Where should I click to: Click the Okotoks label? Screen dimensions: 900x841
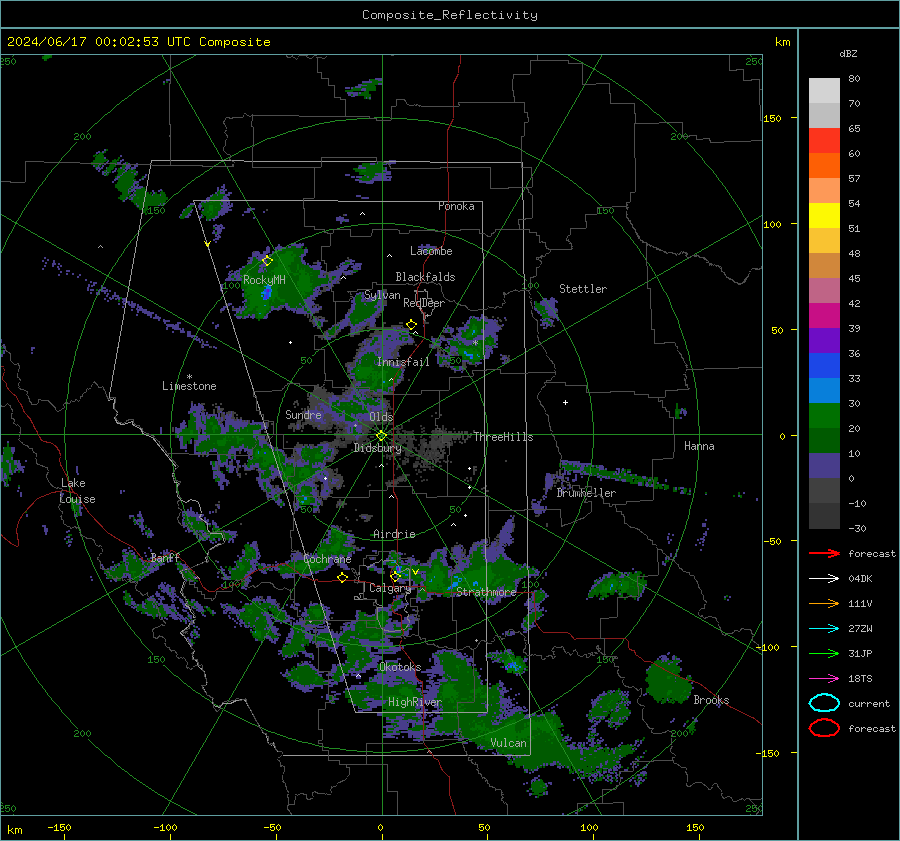point(400,668)
